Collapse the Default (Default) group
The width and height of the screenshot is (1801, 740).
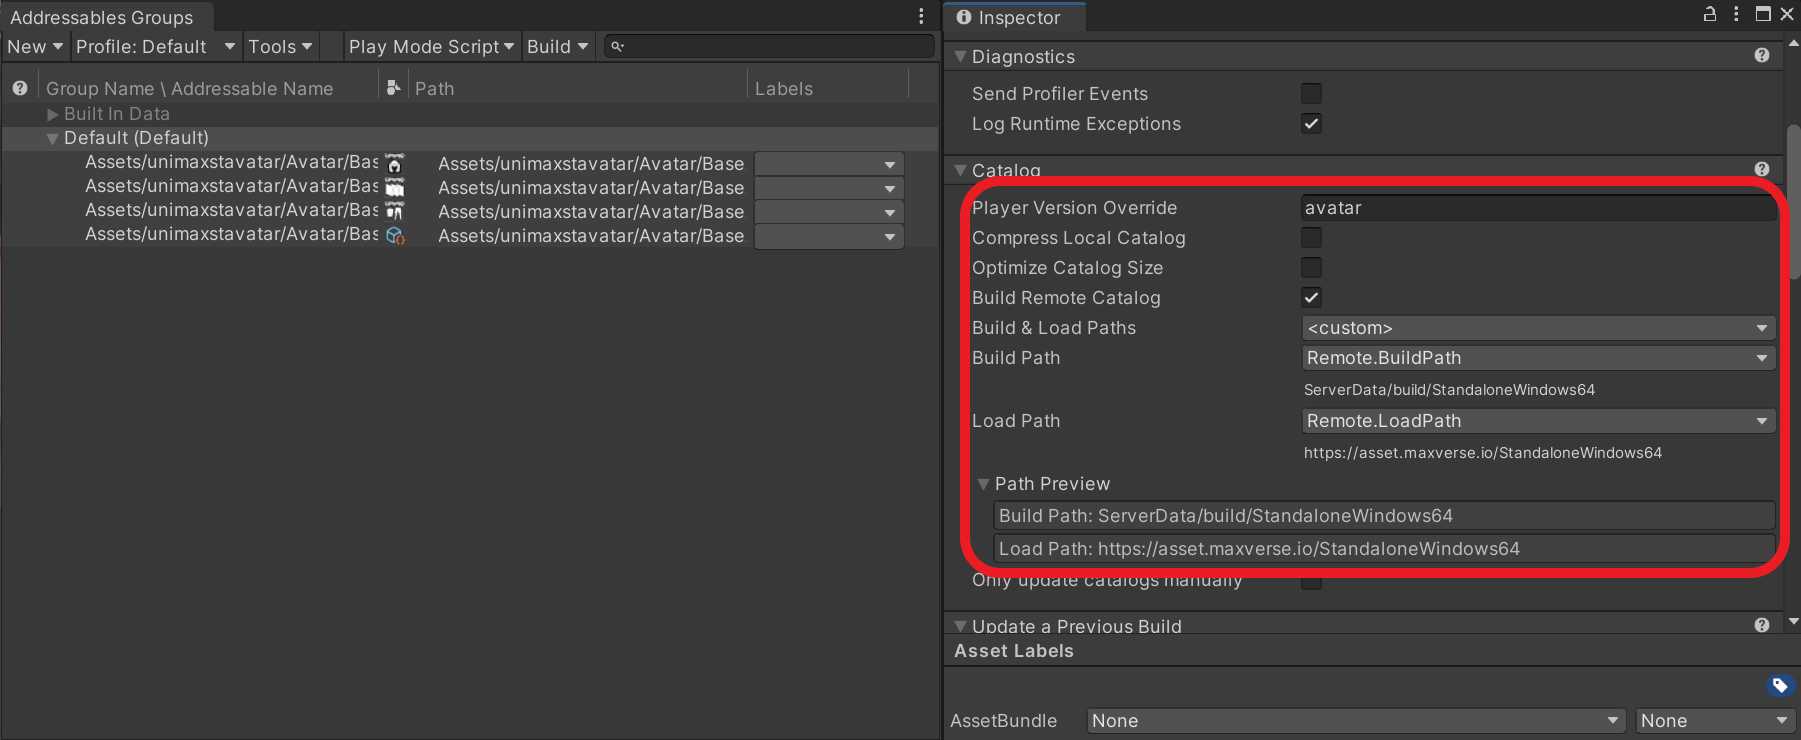click(x=52, y=139)
